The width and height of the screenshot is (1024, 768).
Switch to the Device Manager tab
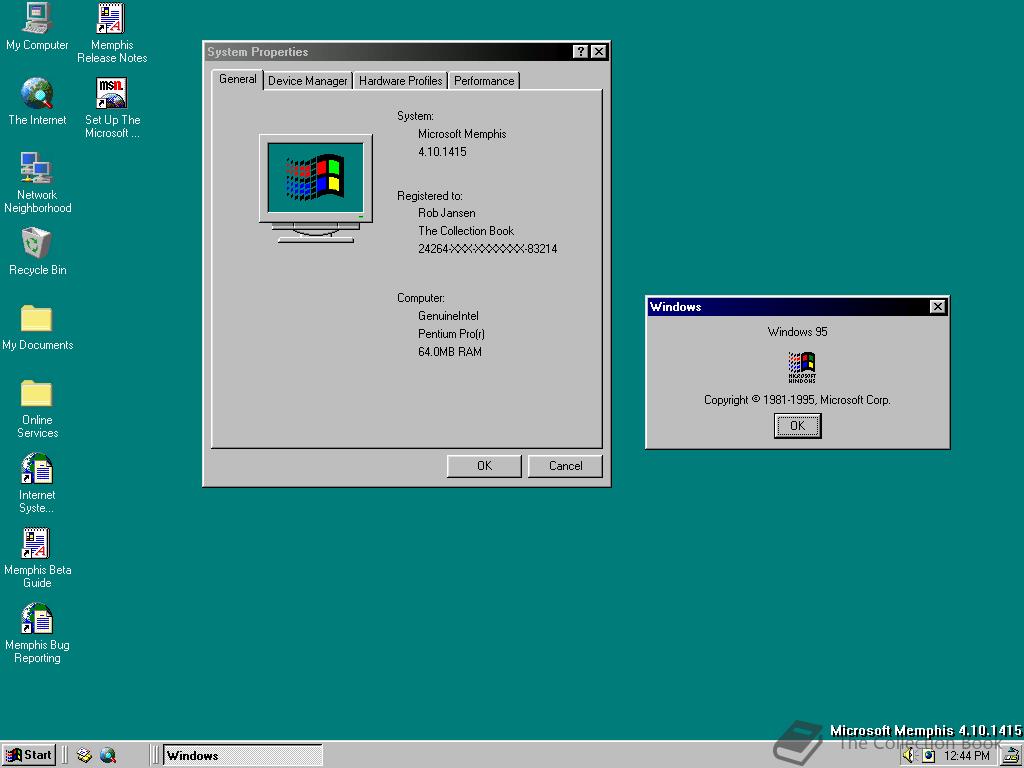[x=308, y=81]
